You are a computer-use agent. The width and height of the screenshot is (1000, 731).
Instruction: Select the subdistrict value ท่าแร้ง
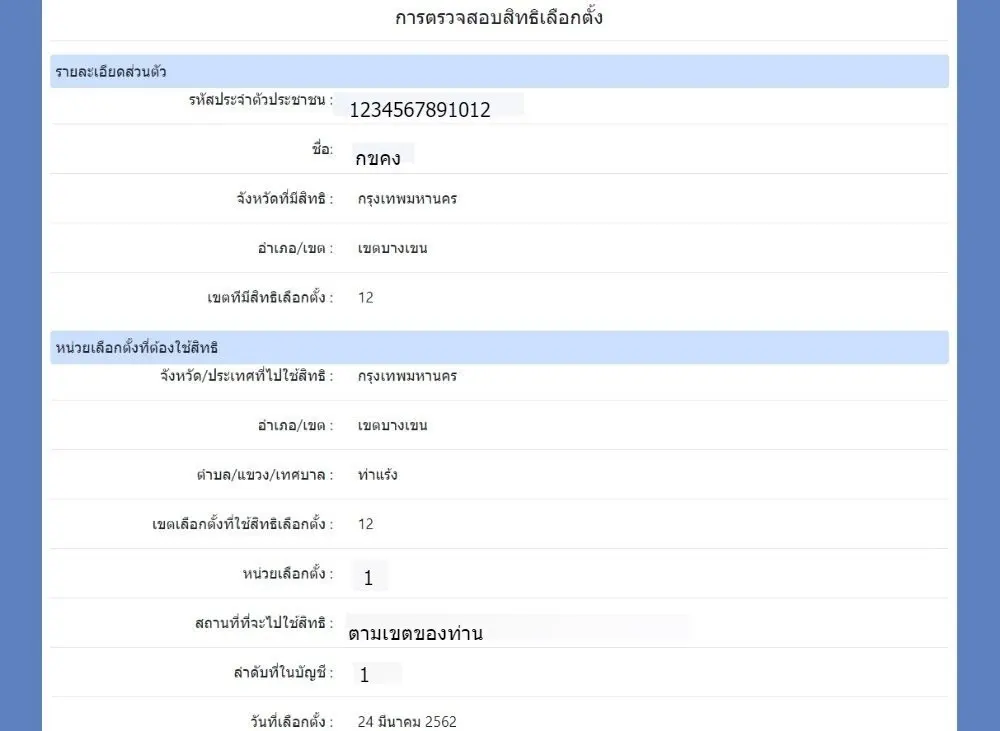pos(377,475)
